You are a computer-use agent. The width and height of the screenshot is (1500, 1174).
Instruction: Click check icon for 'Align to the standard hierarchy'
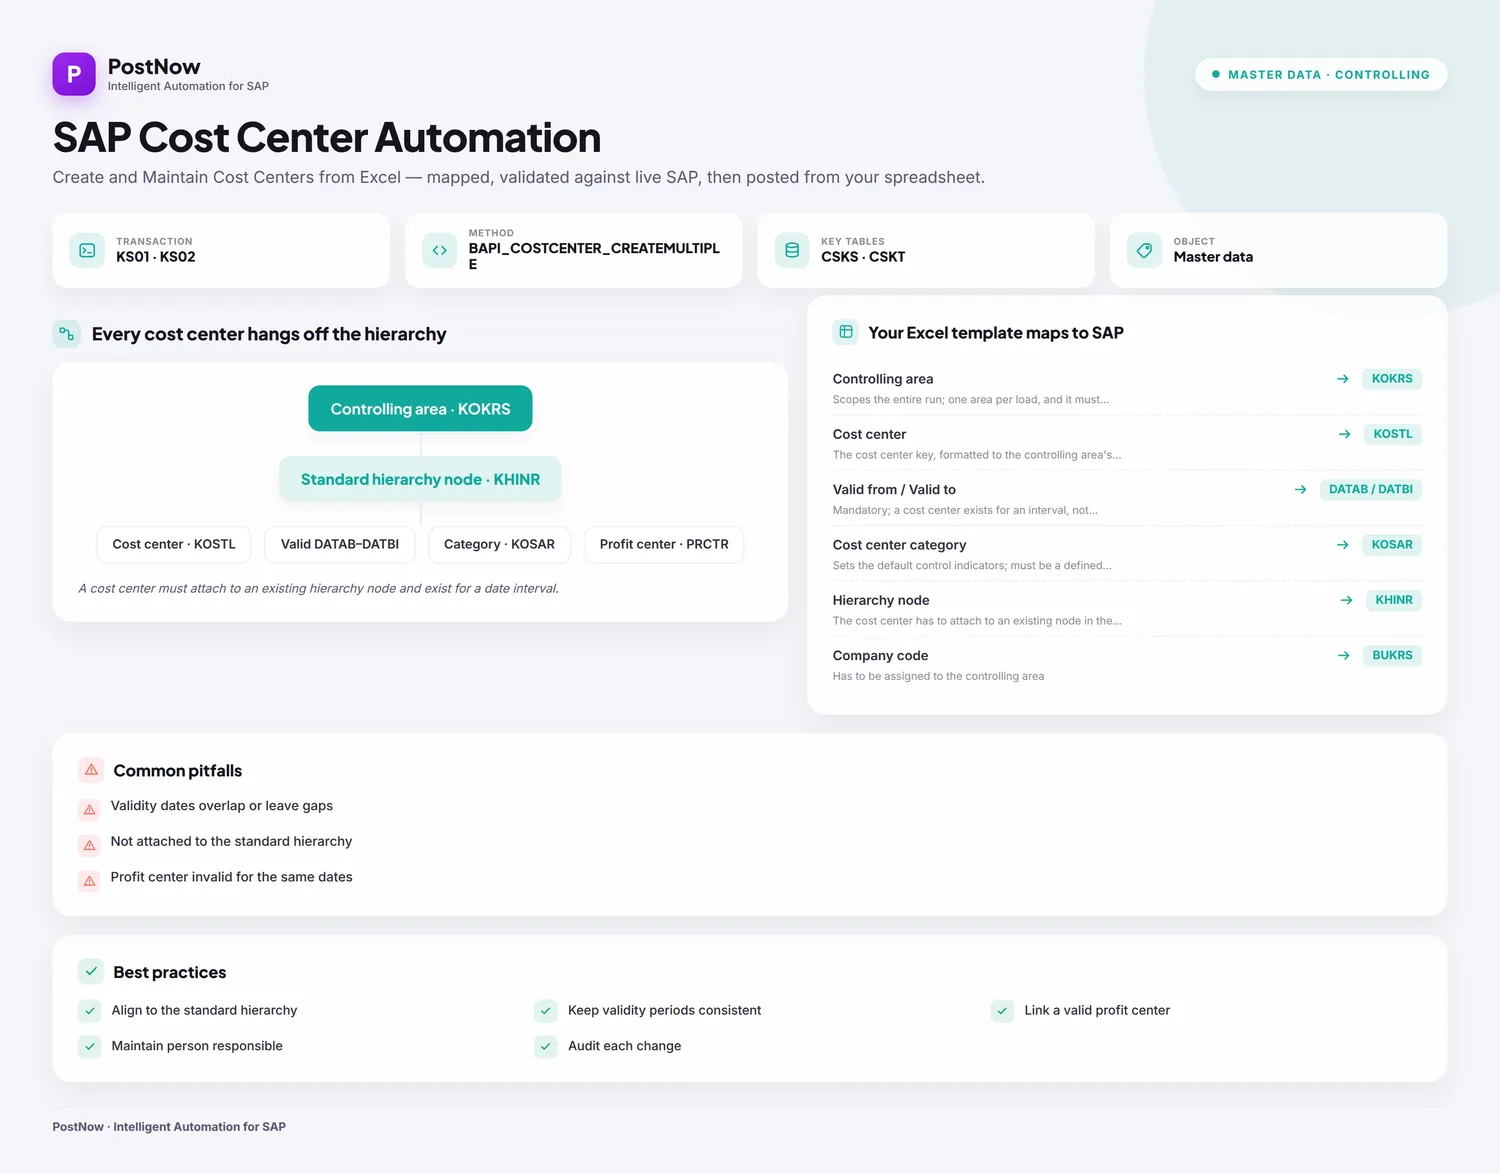pos(90,1011)
